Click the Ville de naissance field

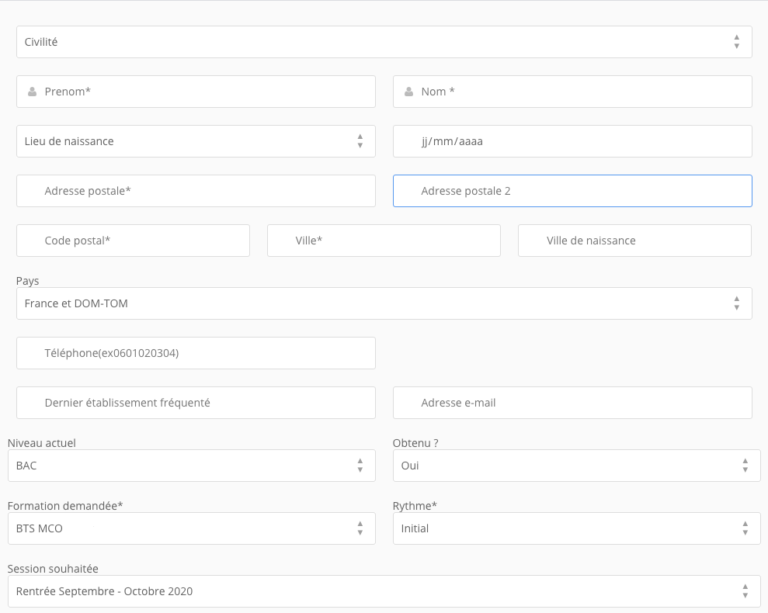pos(635,240)
